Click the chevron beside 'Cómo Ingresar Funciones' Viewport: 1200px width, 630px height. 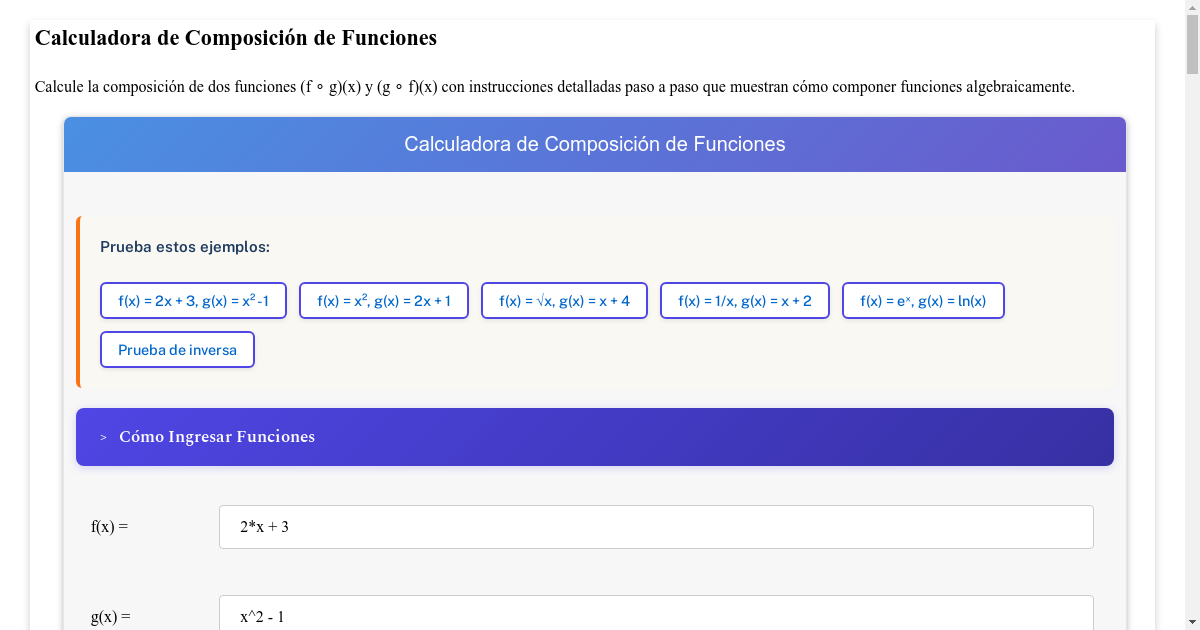point(101,437)
